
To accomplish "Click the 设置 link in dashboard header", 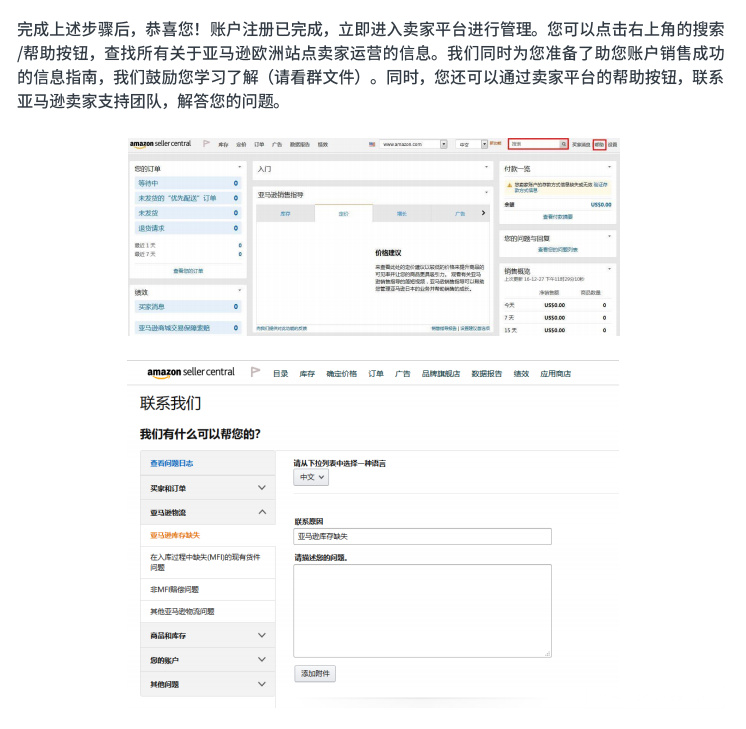I will (x=612, y=144).
